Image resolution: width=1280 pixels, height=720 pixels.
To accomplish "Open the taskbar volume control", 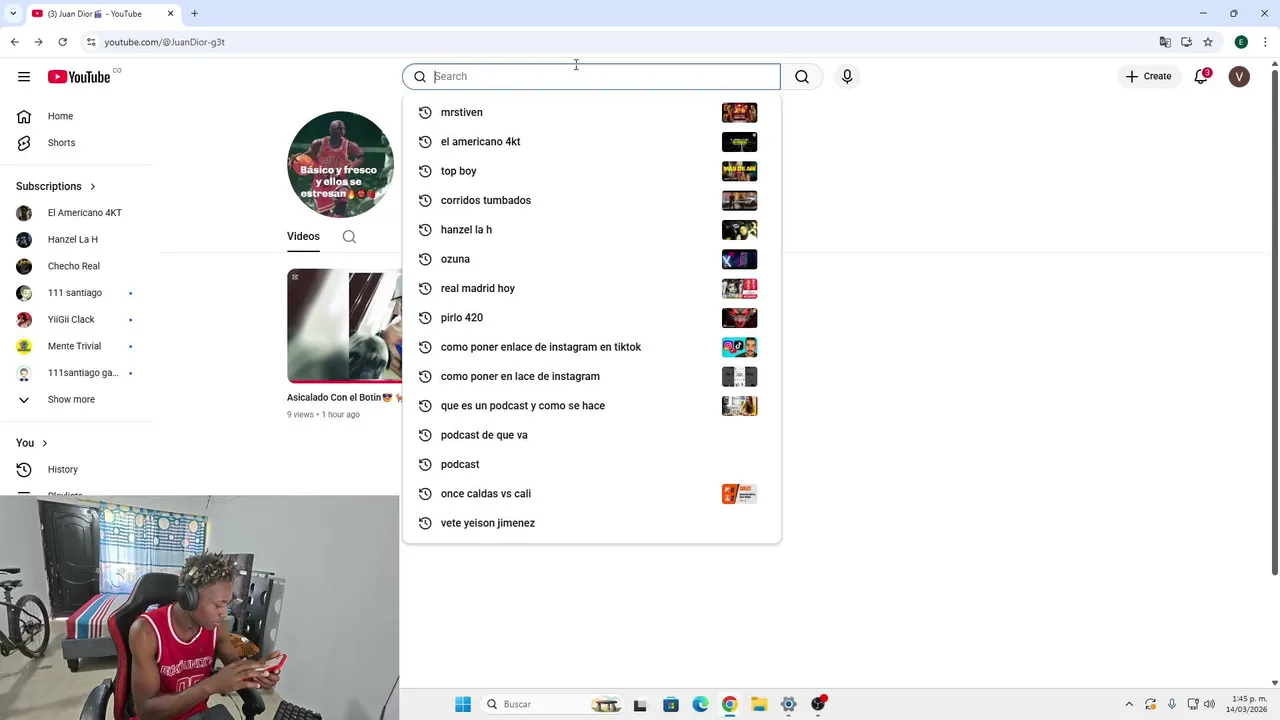I will pyautogui.click(x=1210, y=705).
